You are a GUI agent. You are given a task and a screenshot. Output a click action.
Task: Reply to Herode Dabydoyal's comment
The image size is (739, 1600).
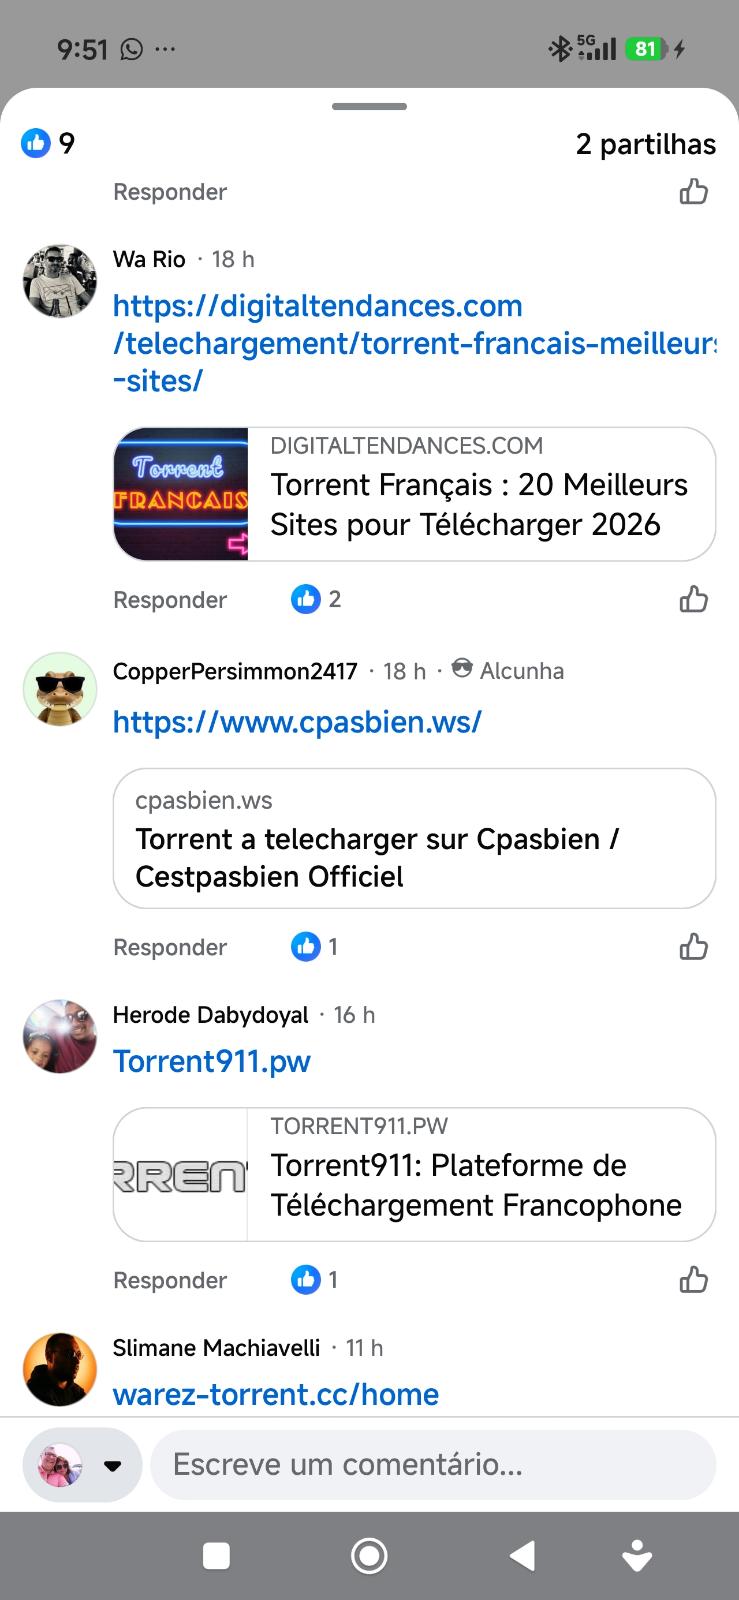[170, 1280]
